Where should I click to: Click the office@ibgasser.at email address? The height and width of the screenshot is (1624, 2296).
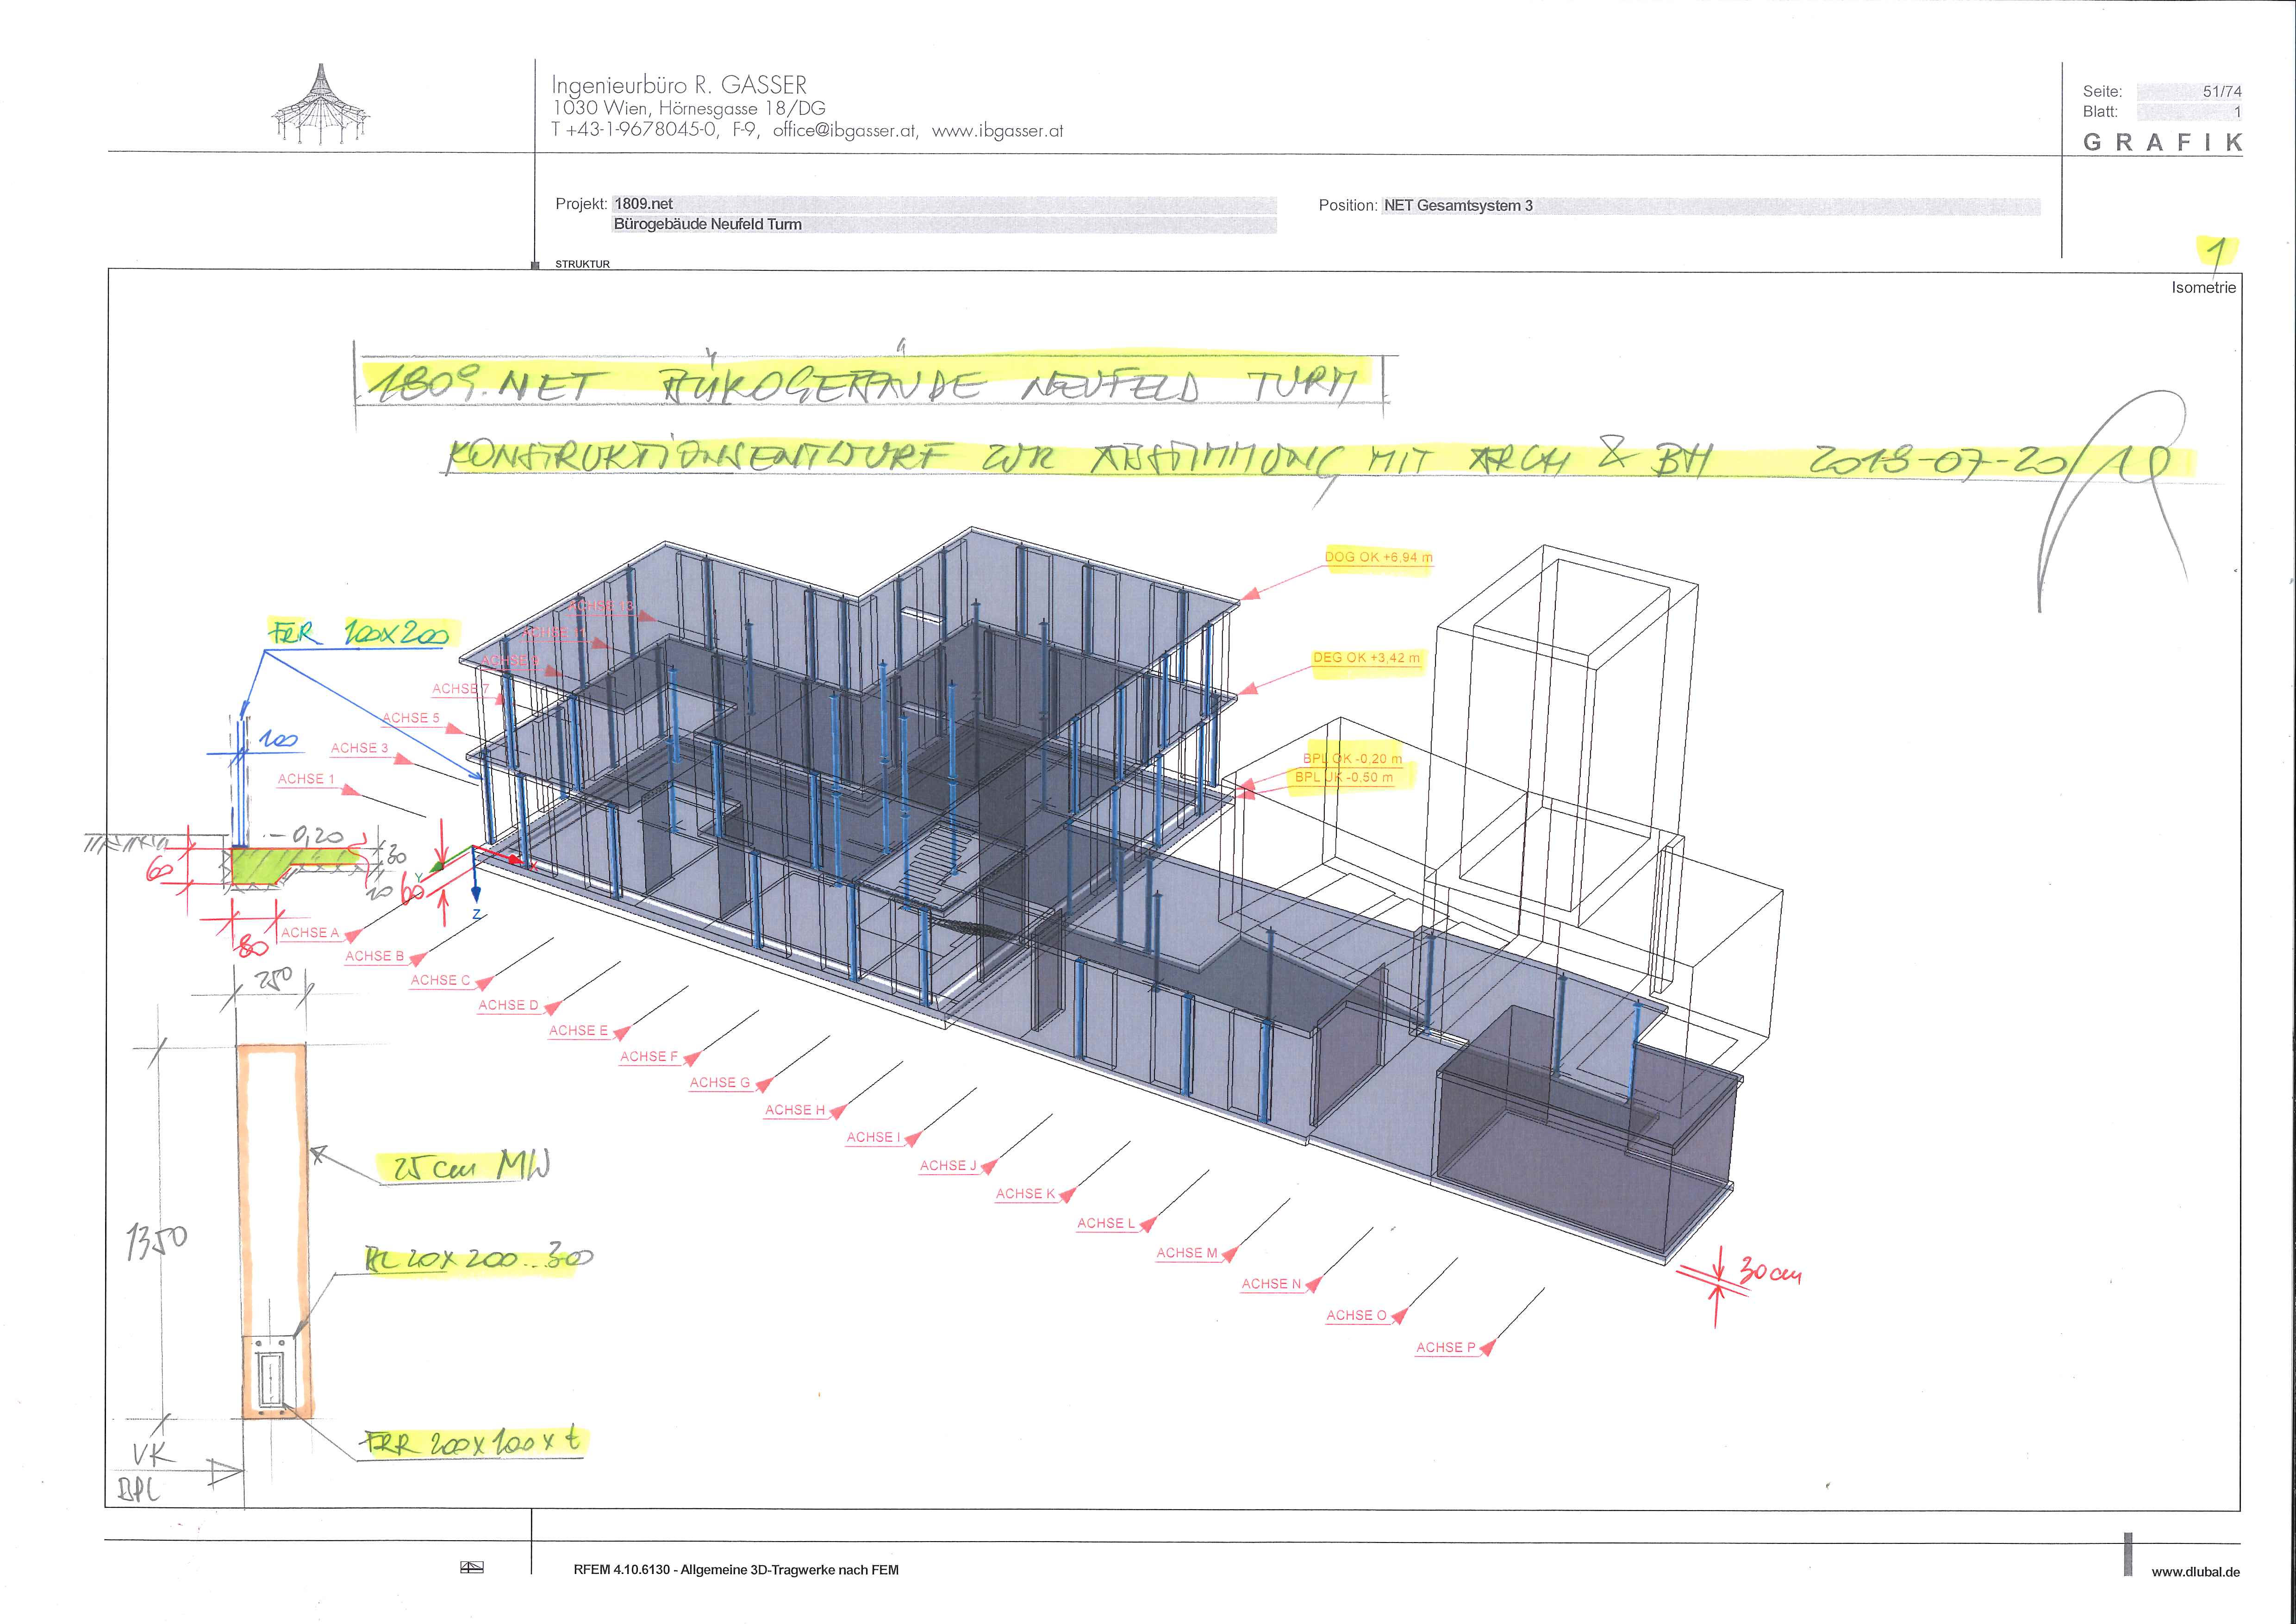[x=845, y=131]
